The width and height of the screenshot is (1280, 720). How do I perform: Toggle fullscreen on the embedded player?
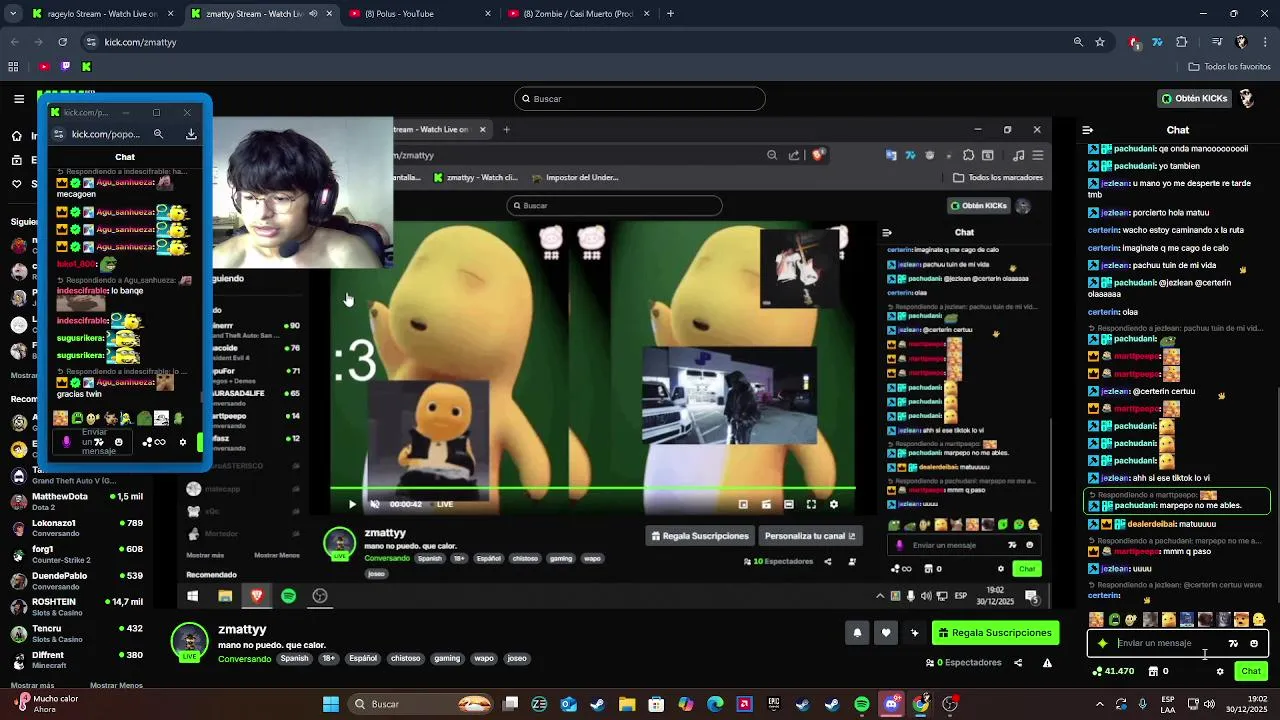811,504
